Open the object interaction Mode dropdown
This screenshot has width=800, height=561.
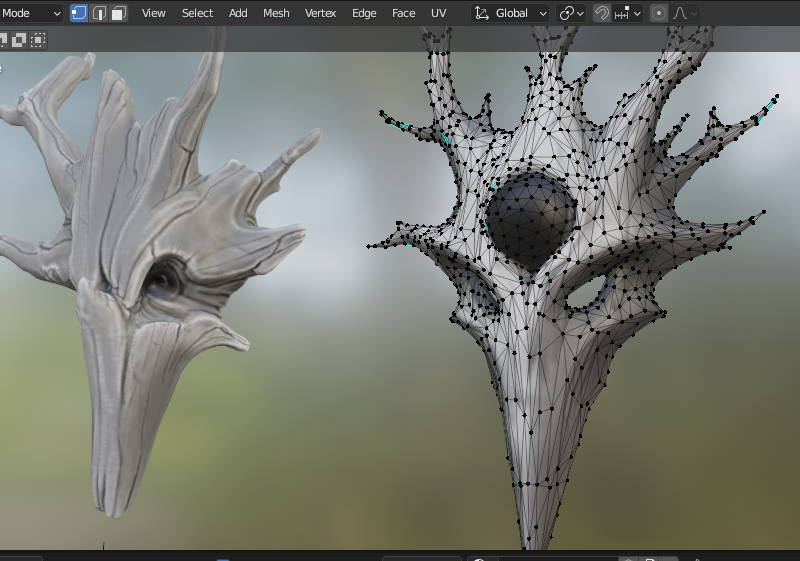point(31,13)
